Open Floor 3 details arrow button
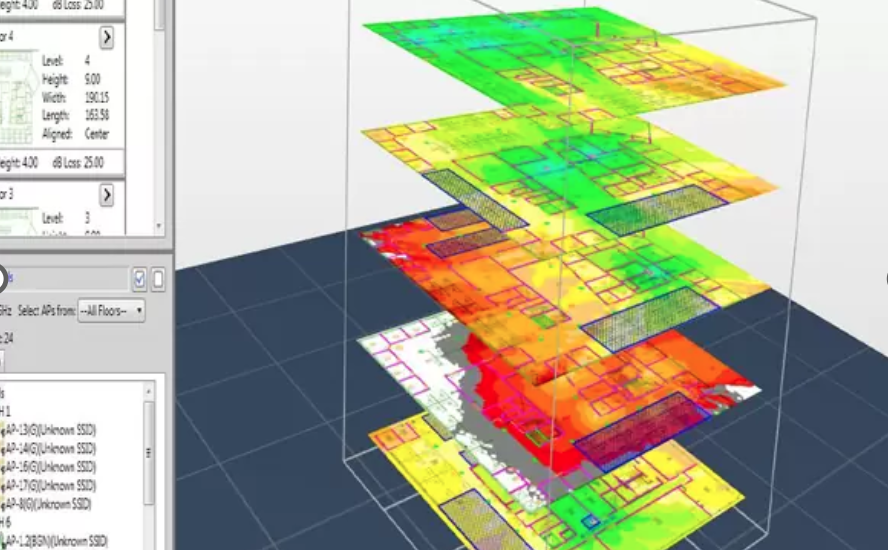Screen dimensions: 888x550 [106, 195]
